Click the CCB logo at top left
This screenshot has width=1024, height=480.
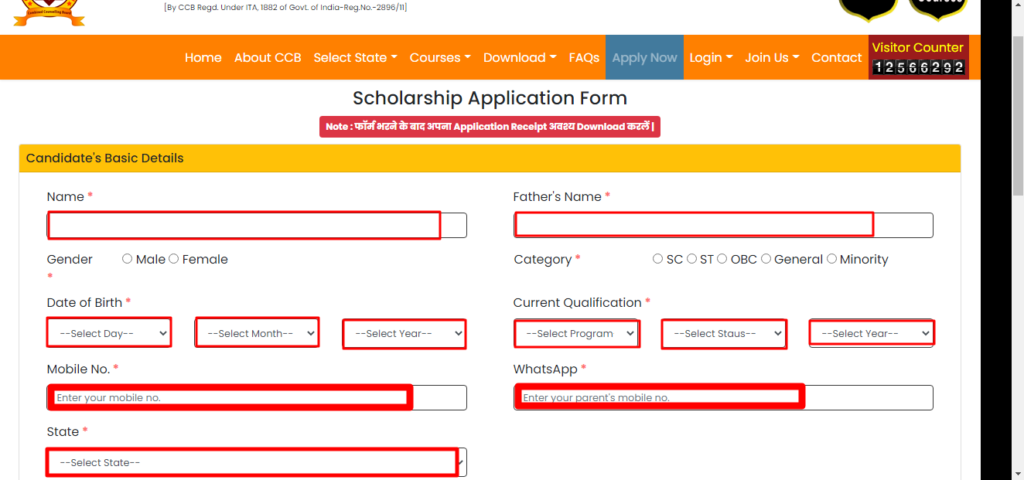coord(49,13)
